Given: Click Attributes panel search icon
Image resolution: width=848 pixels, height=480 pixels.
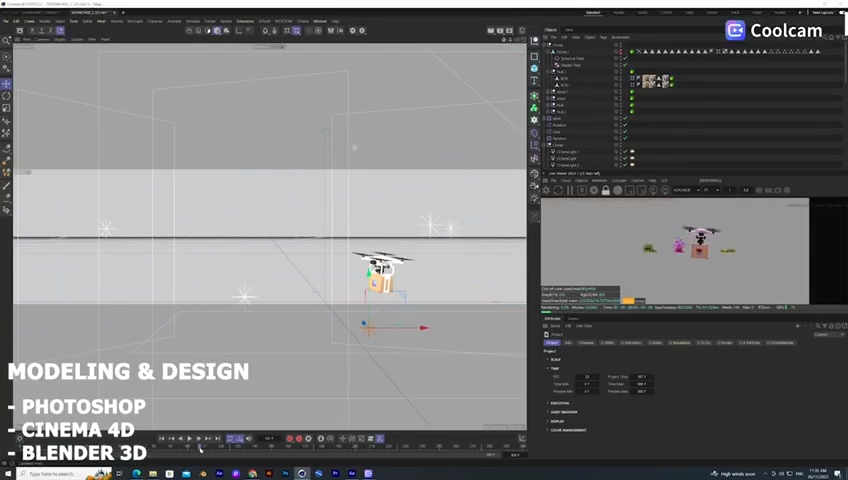Looking at the screenshot, I should [818, 326].
